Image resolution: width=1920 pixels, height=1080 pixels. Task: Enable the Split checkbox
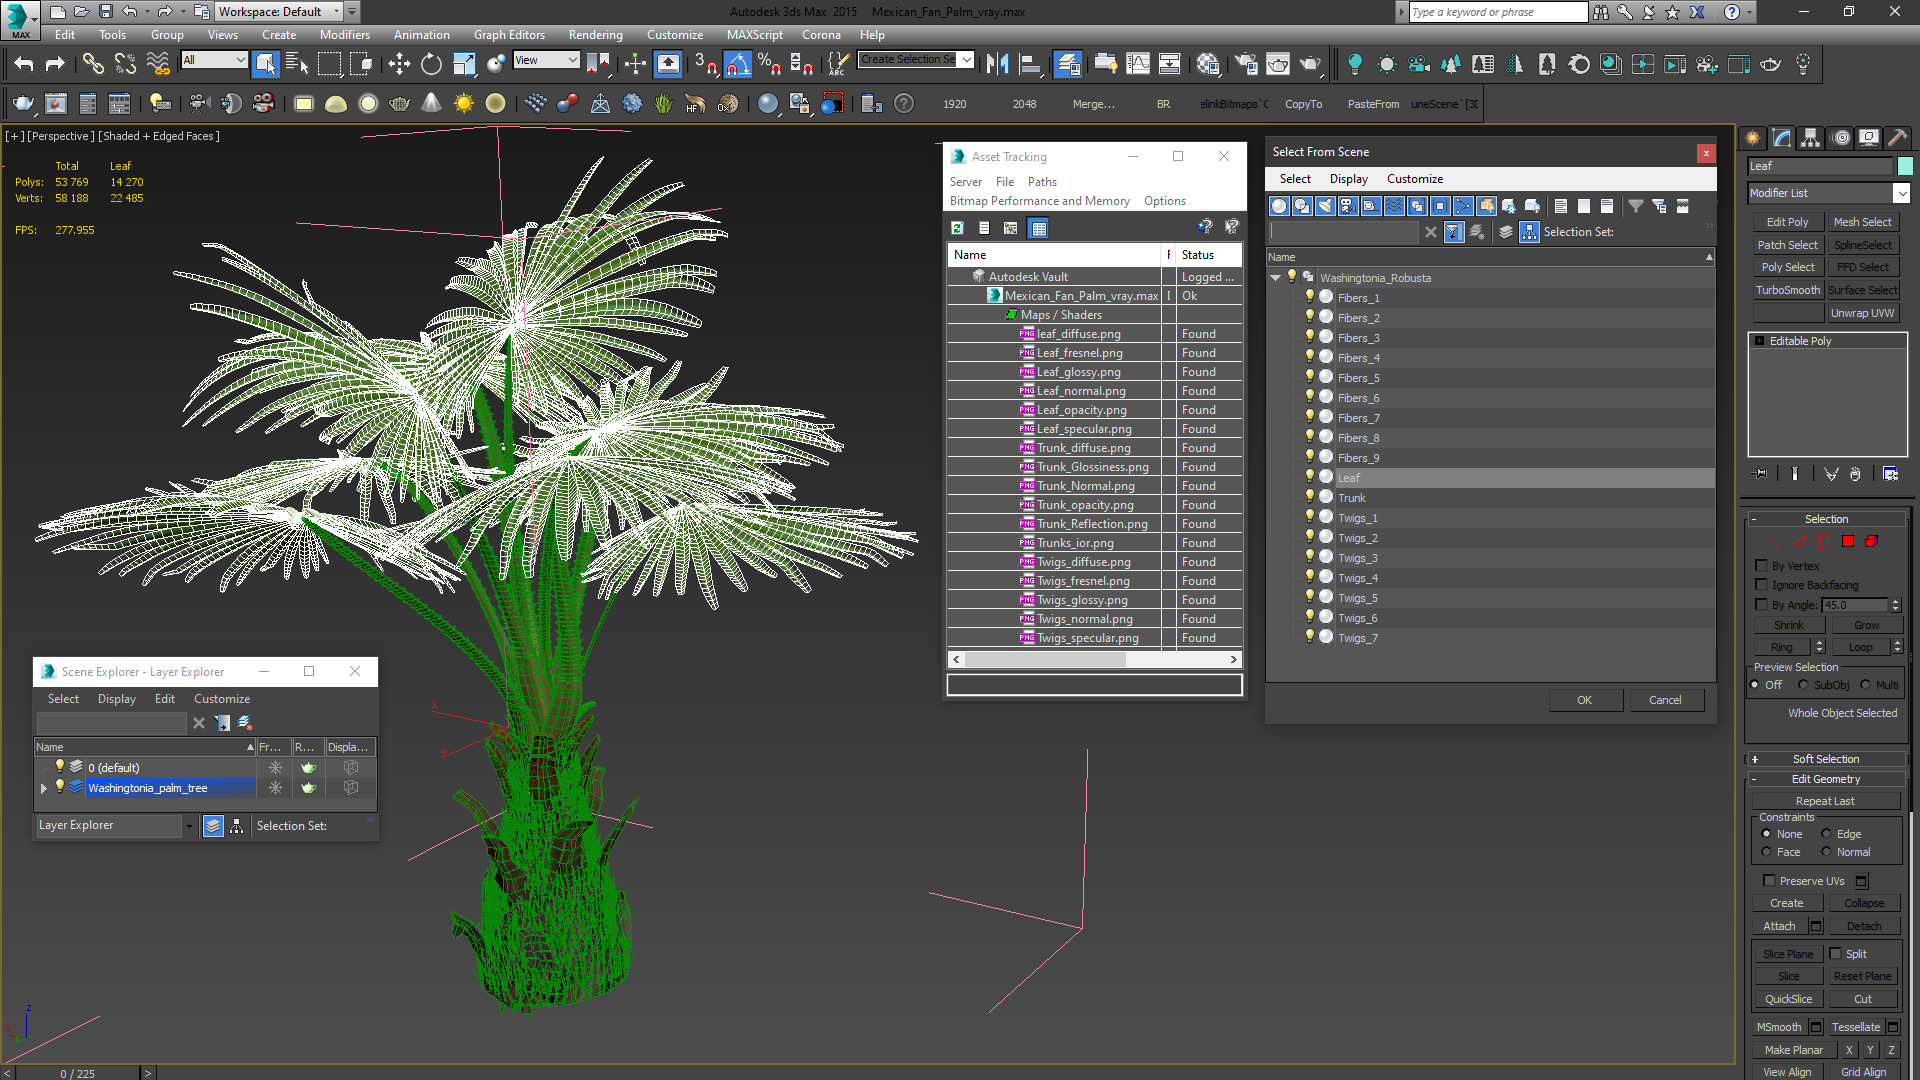1836,954
